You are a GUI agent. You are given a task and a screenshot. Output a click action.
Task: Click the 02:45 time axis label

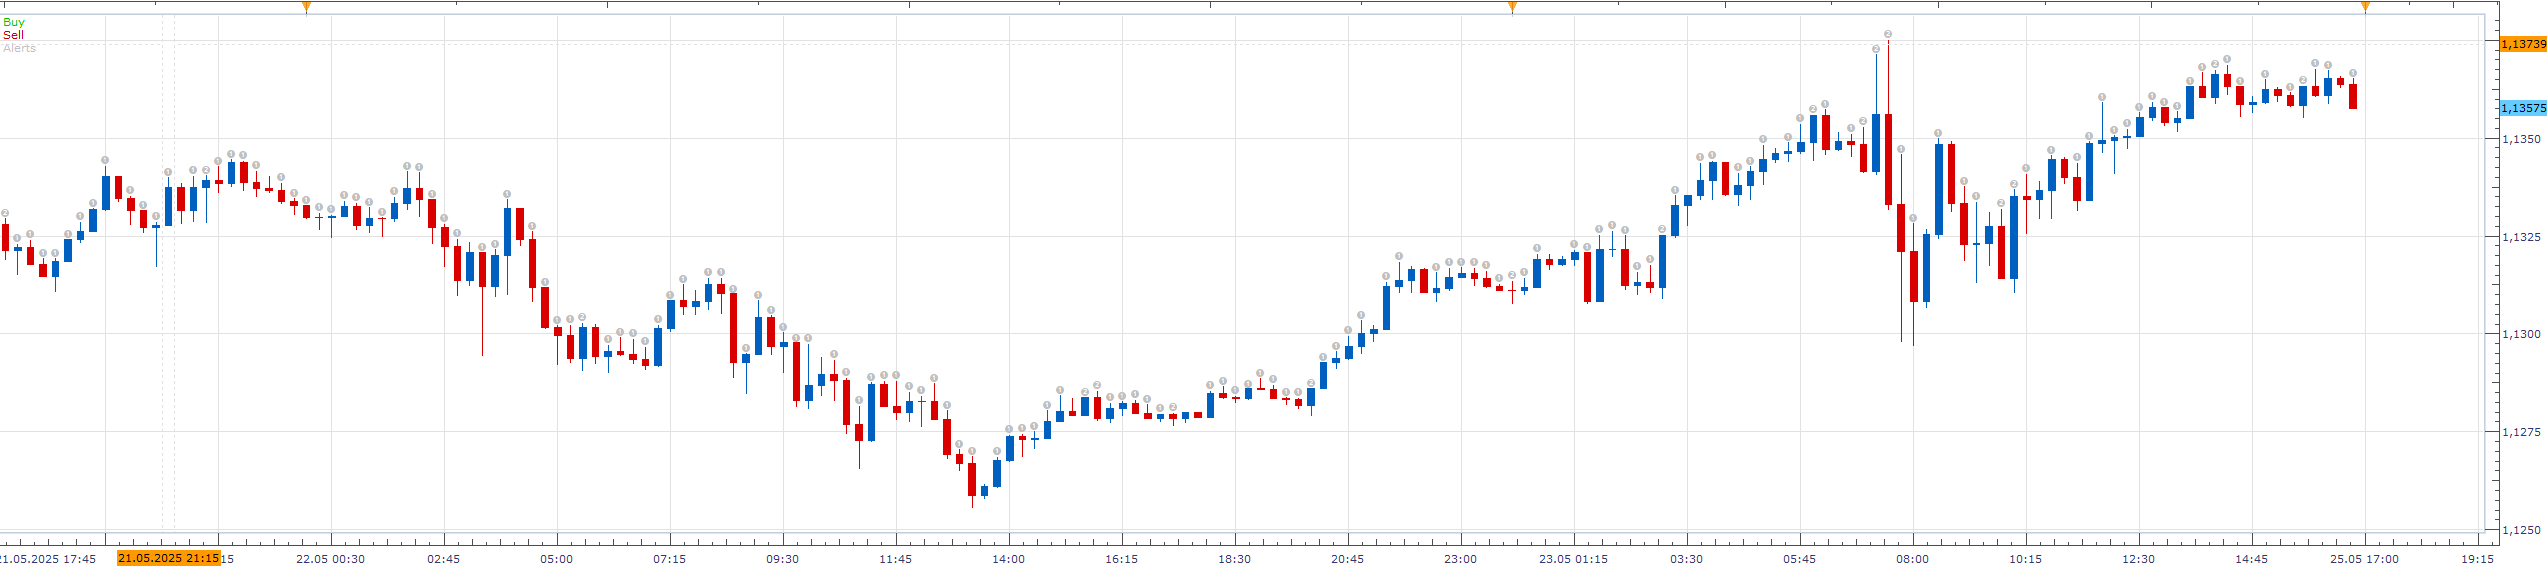coord(443,559)
